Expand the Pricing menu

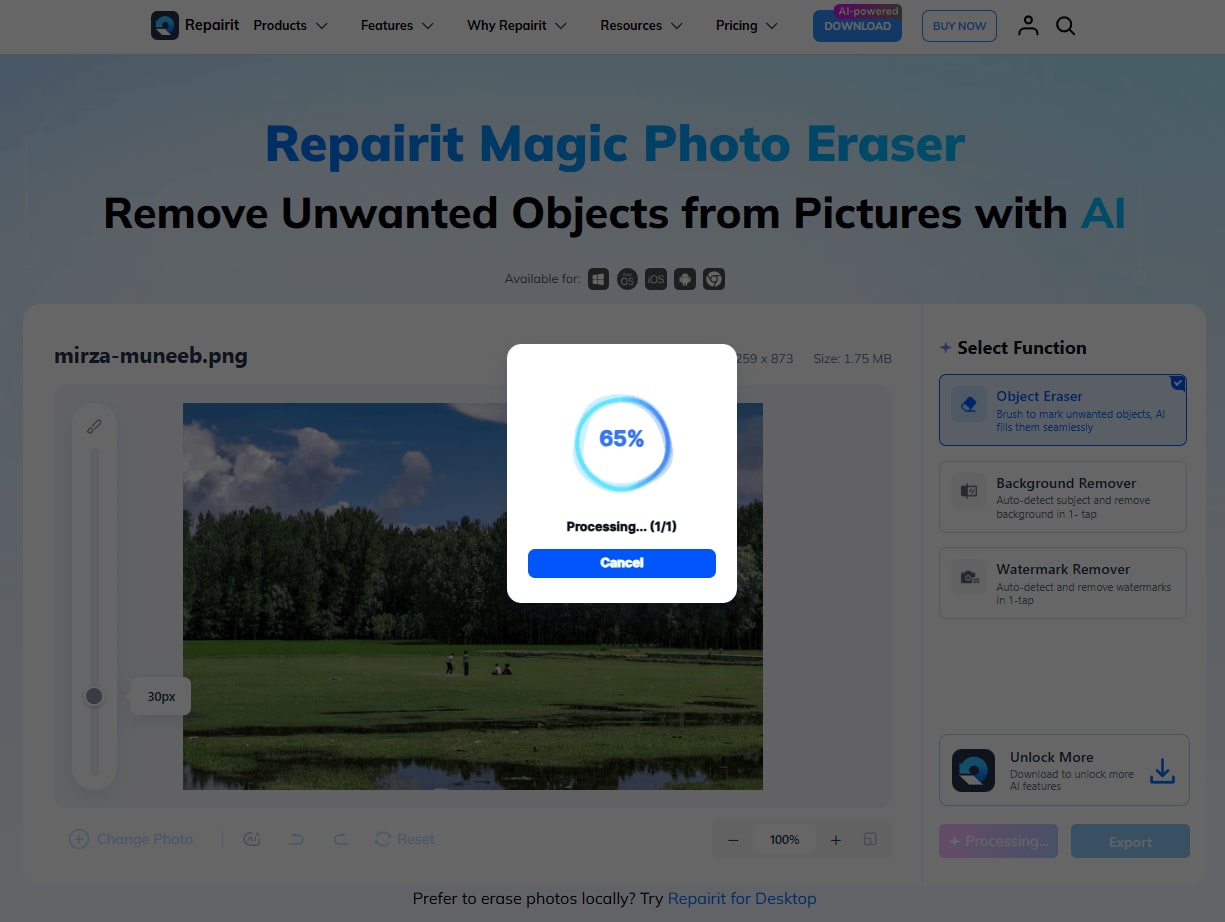[x=747, y=26]
